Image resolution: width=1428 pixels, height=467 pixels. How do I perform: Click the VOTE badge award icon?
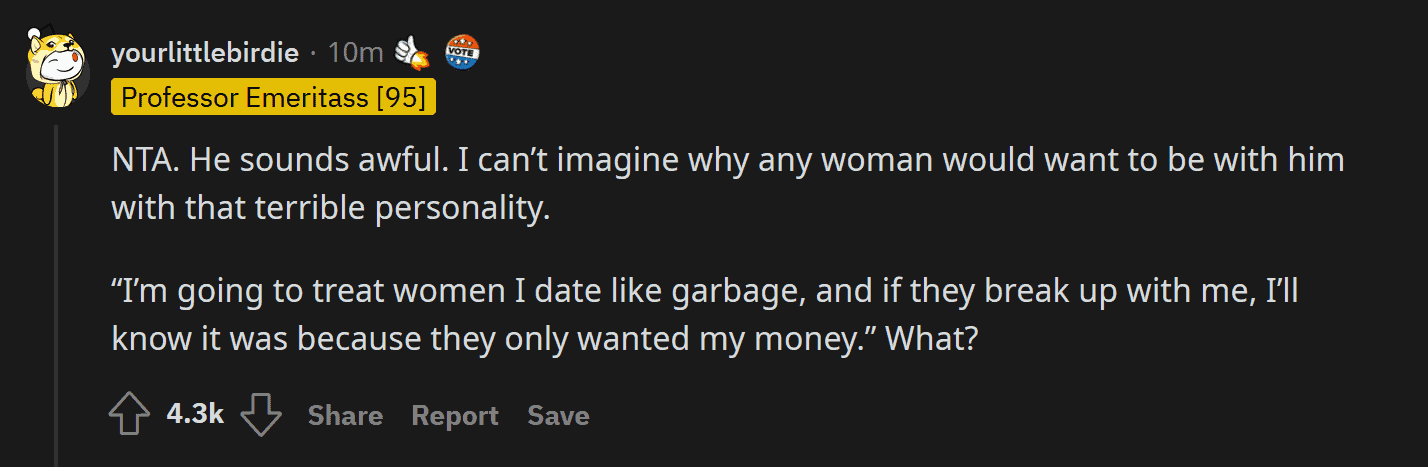(462, 52)
